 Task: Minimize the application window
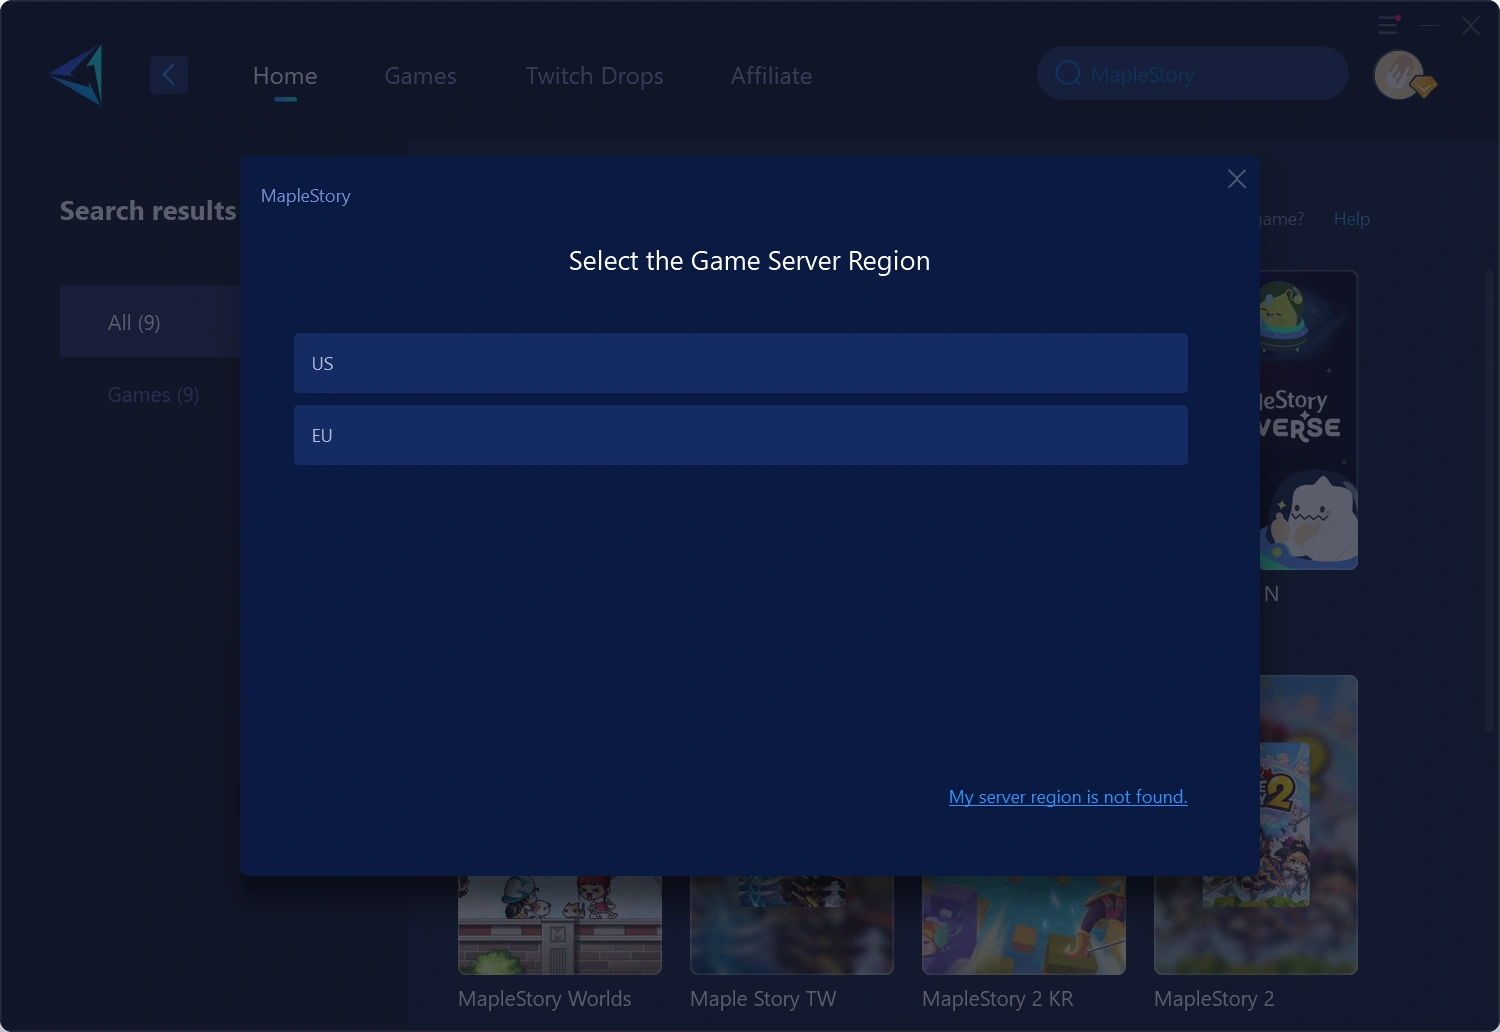point(1430,25)
